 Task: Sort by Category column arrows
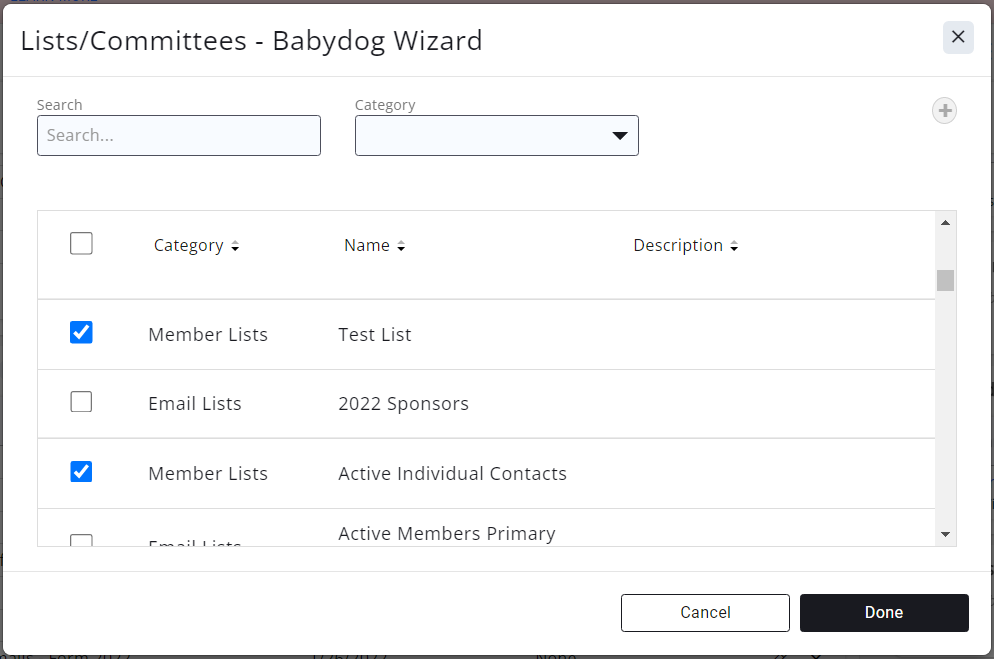(x=235, y=247)
